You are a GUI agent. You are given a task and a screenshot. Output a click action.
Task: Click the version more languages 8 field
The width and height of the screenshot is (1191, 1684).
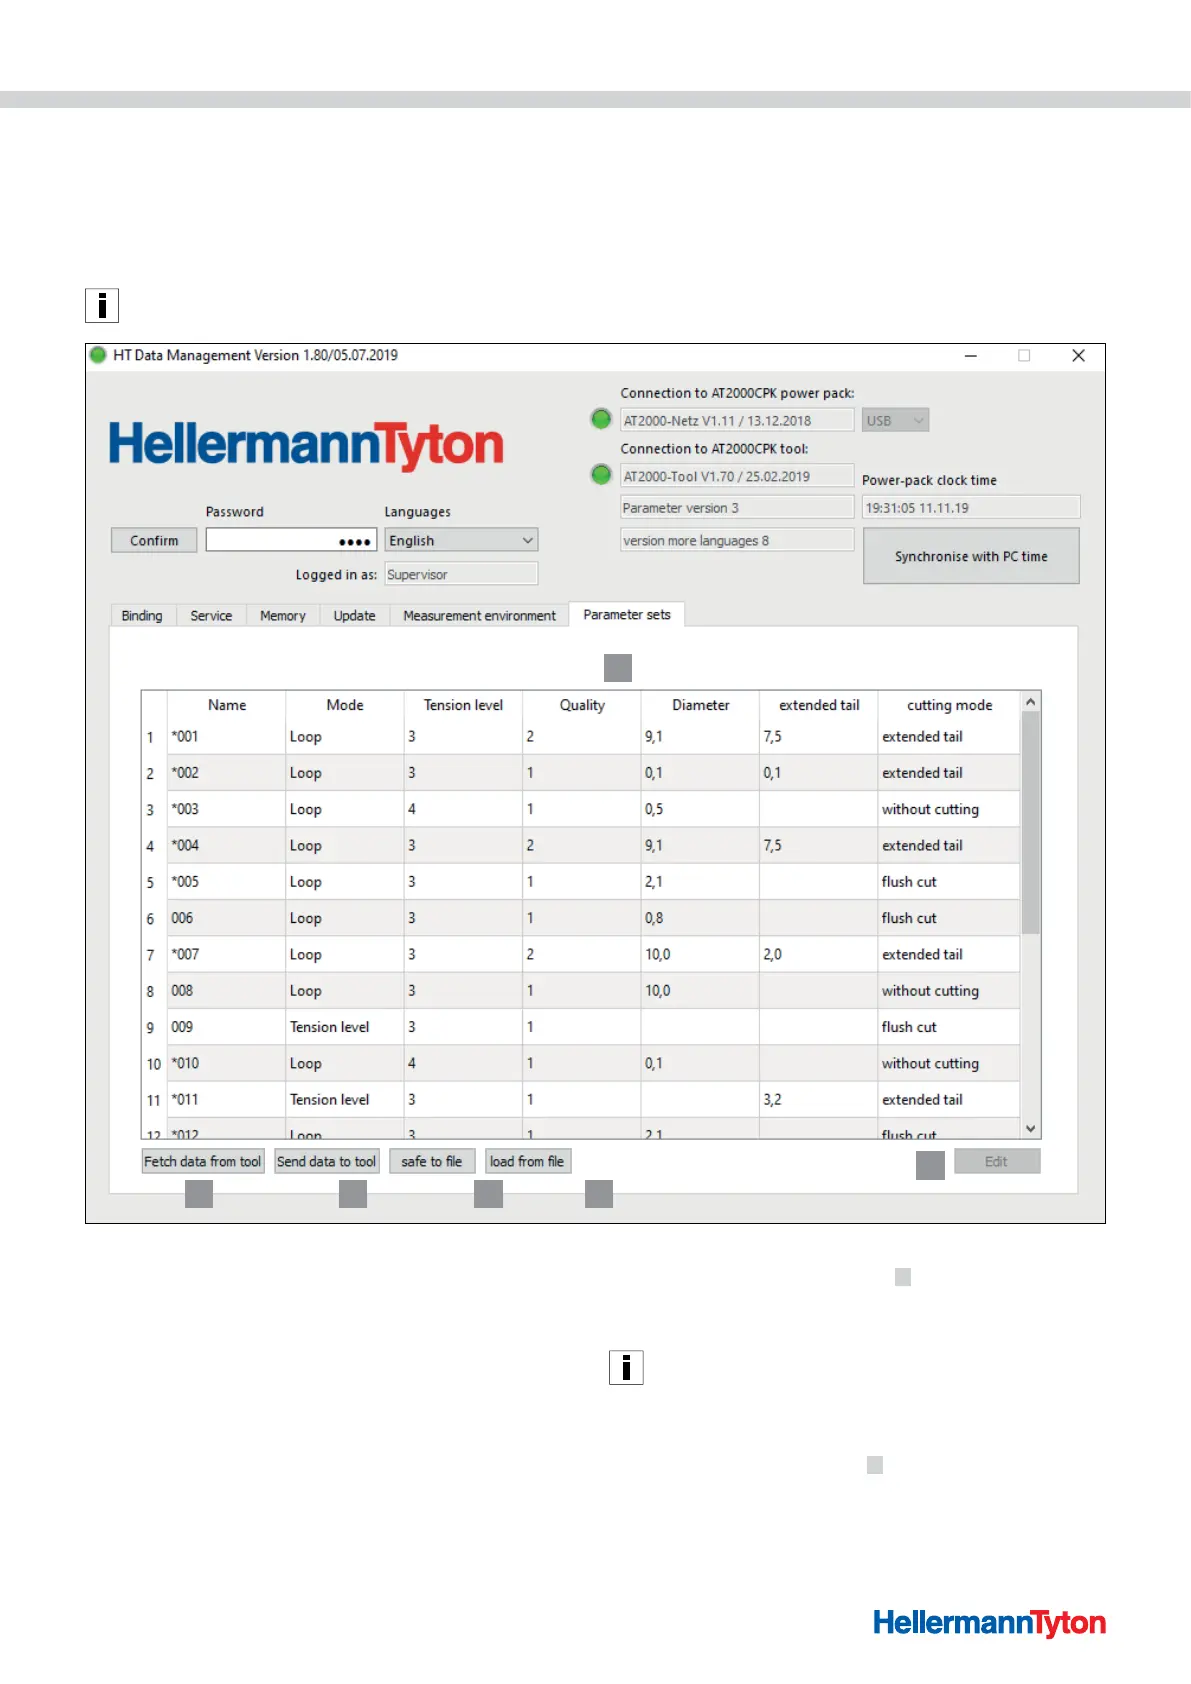737,540
